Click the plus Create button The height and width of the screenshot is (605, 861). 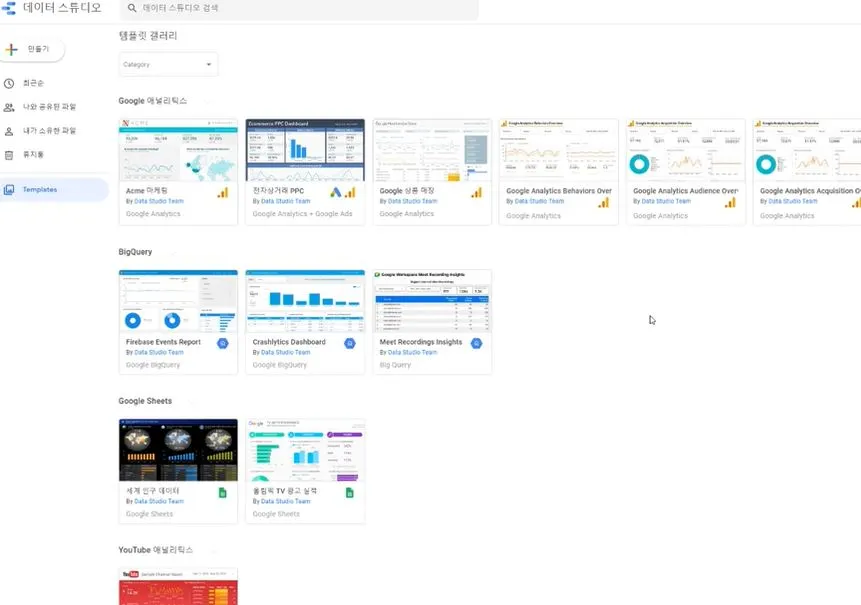[x=32, y=49]
